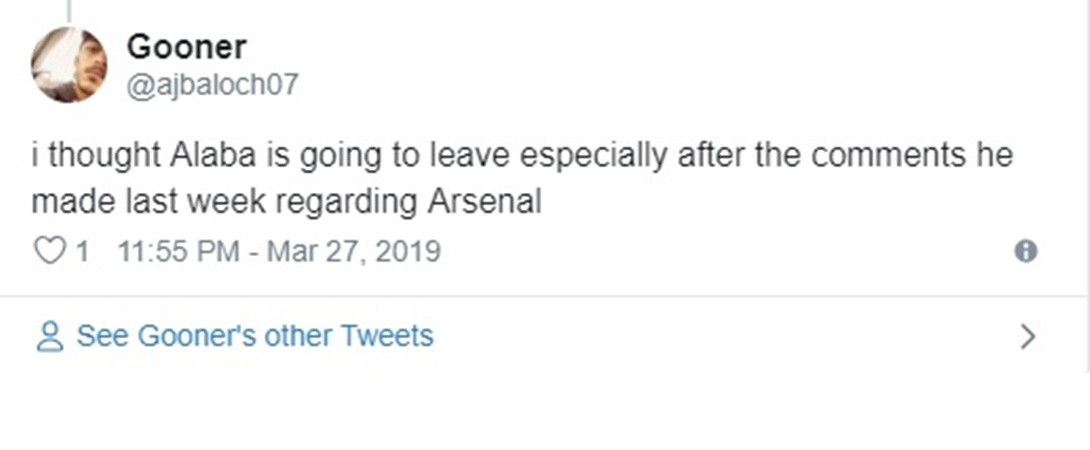Image resolution: width=1090 pixels, height=450 pixels.
Task: Click the thread connector line above the avatar
Action: pos(69,10)
